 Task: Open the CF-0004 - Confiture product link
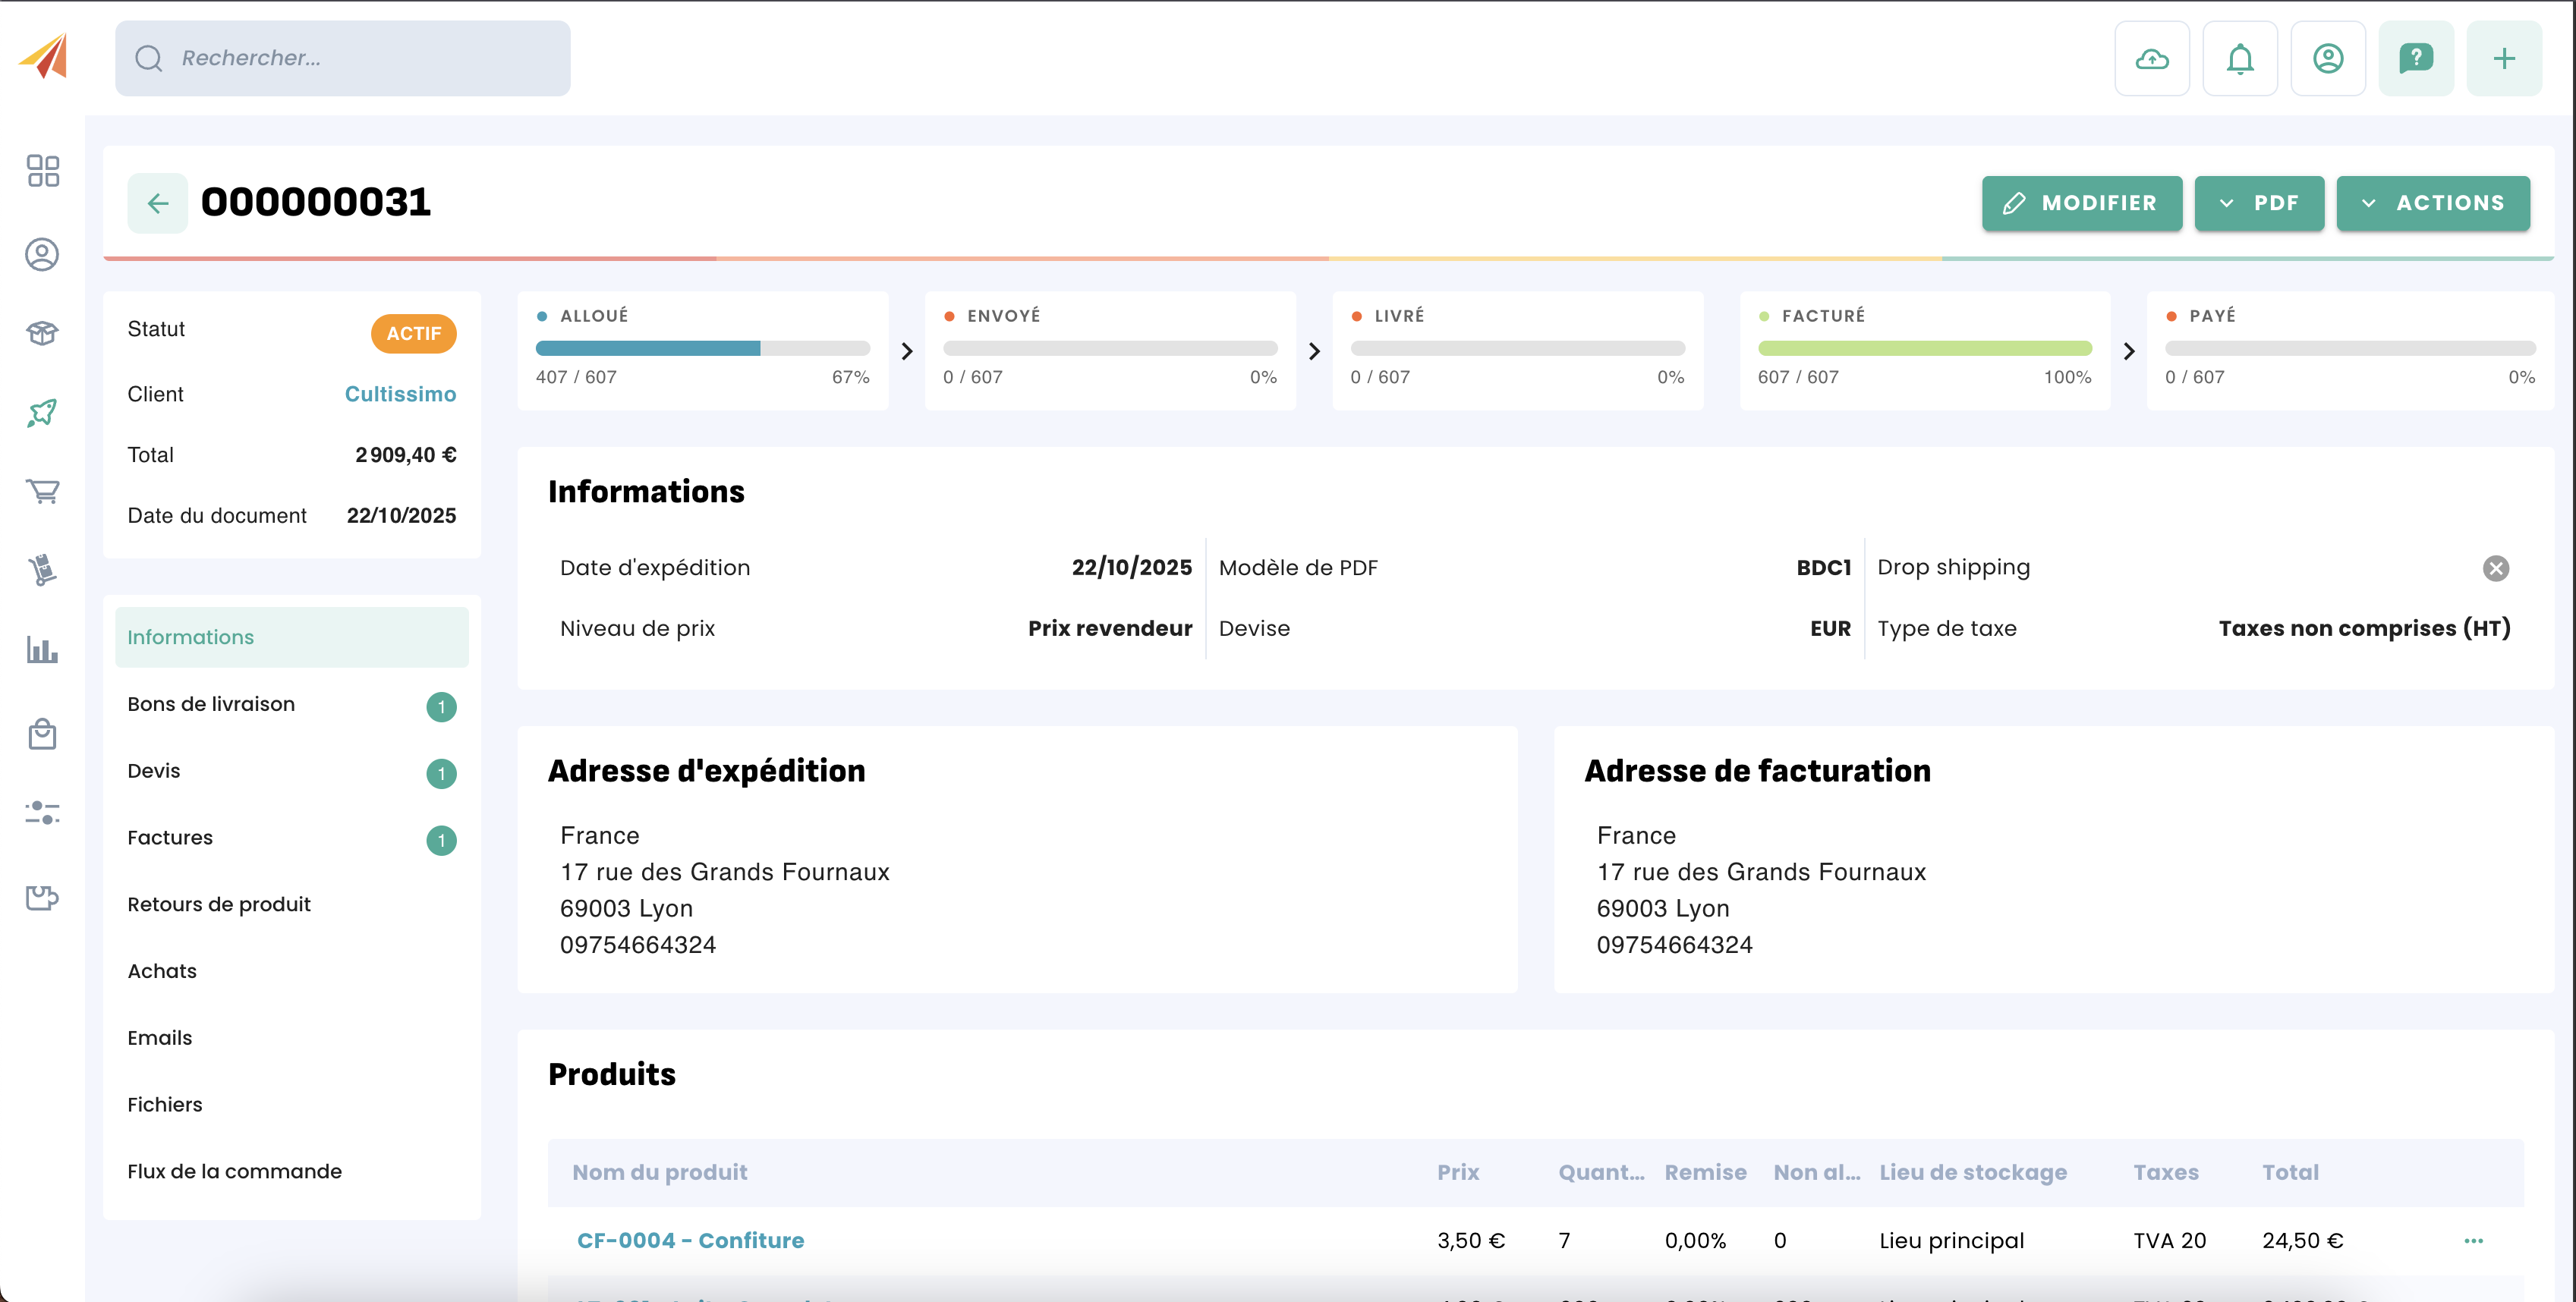tap(690, 1240)
